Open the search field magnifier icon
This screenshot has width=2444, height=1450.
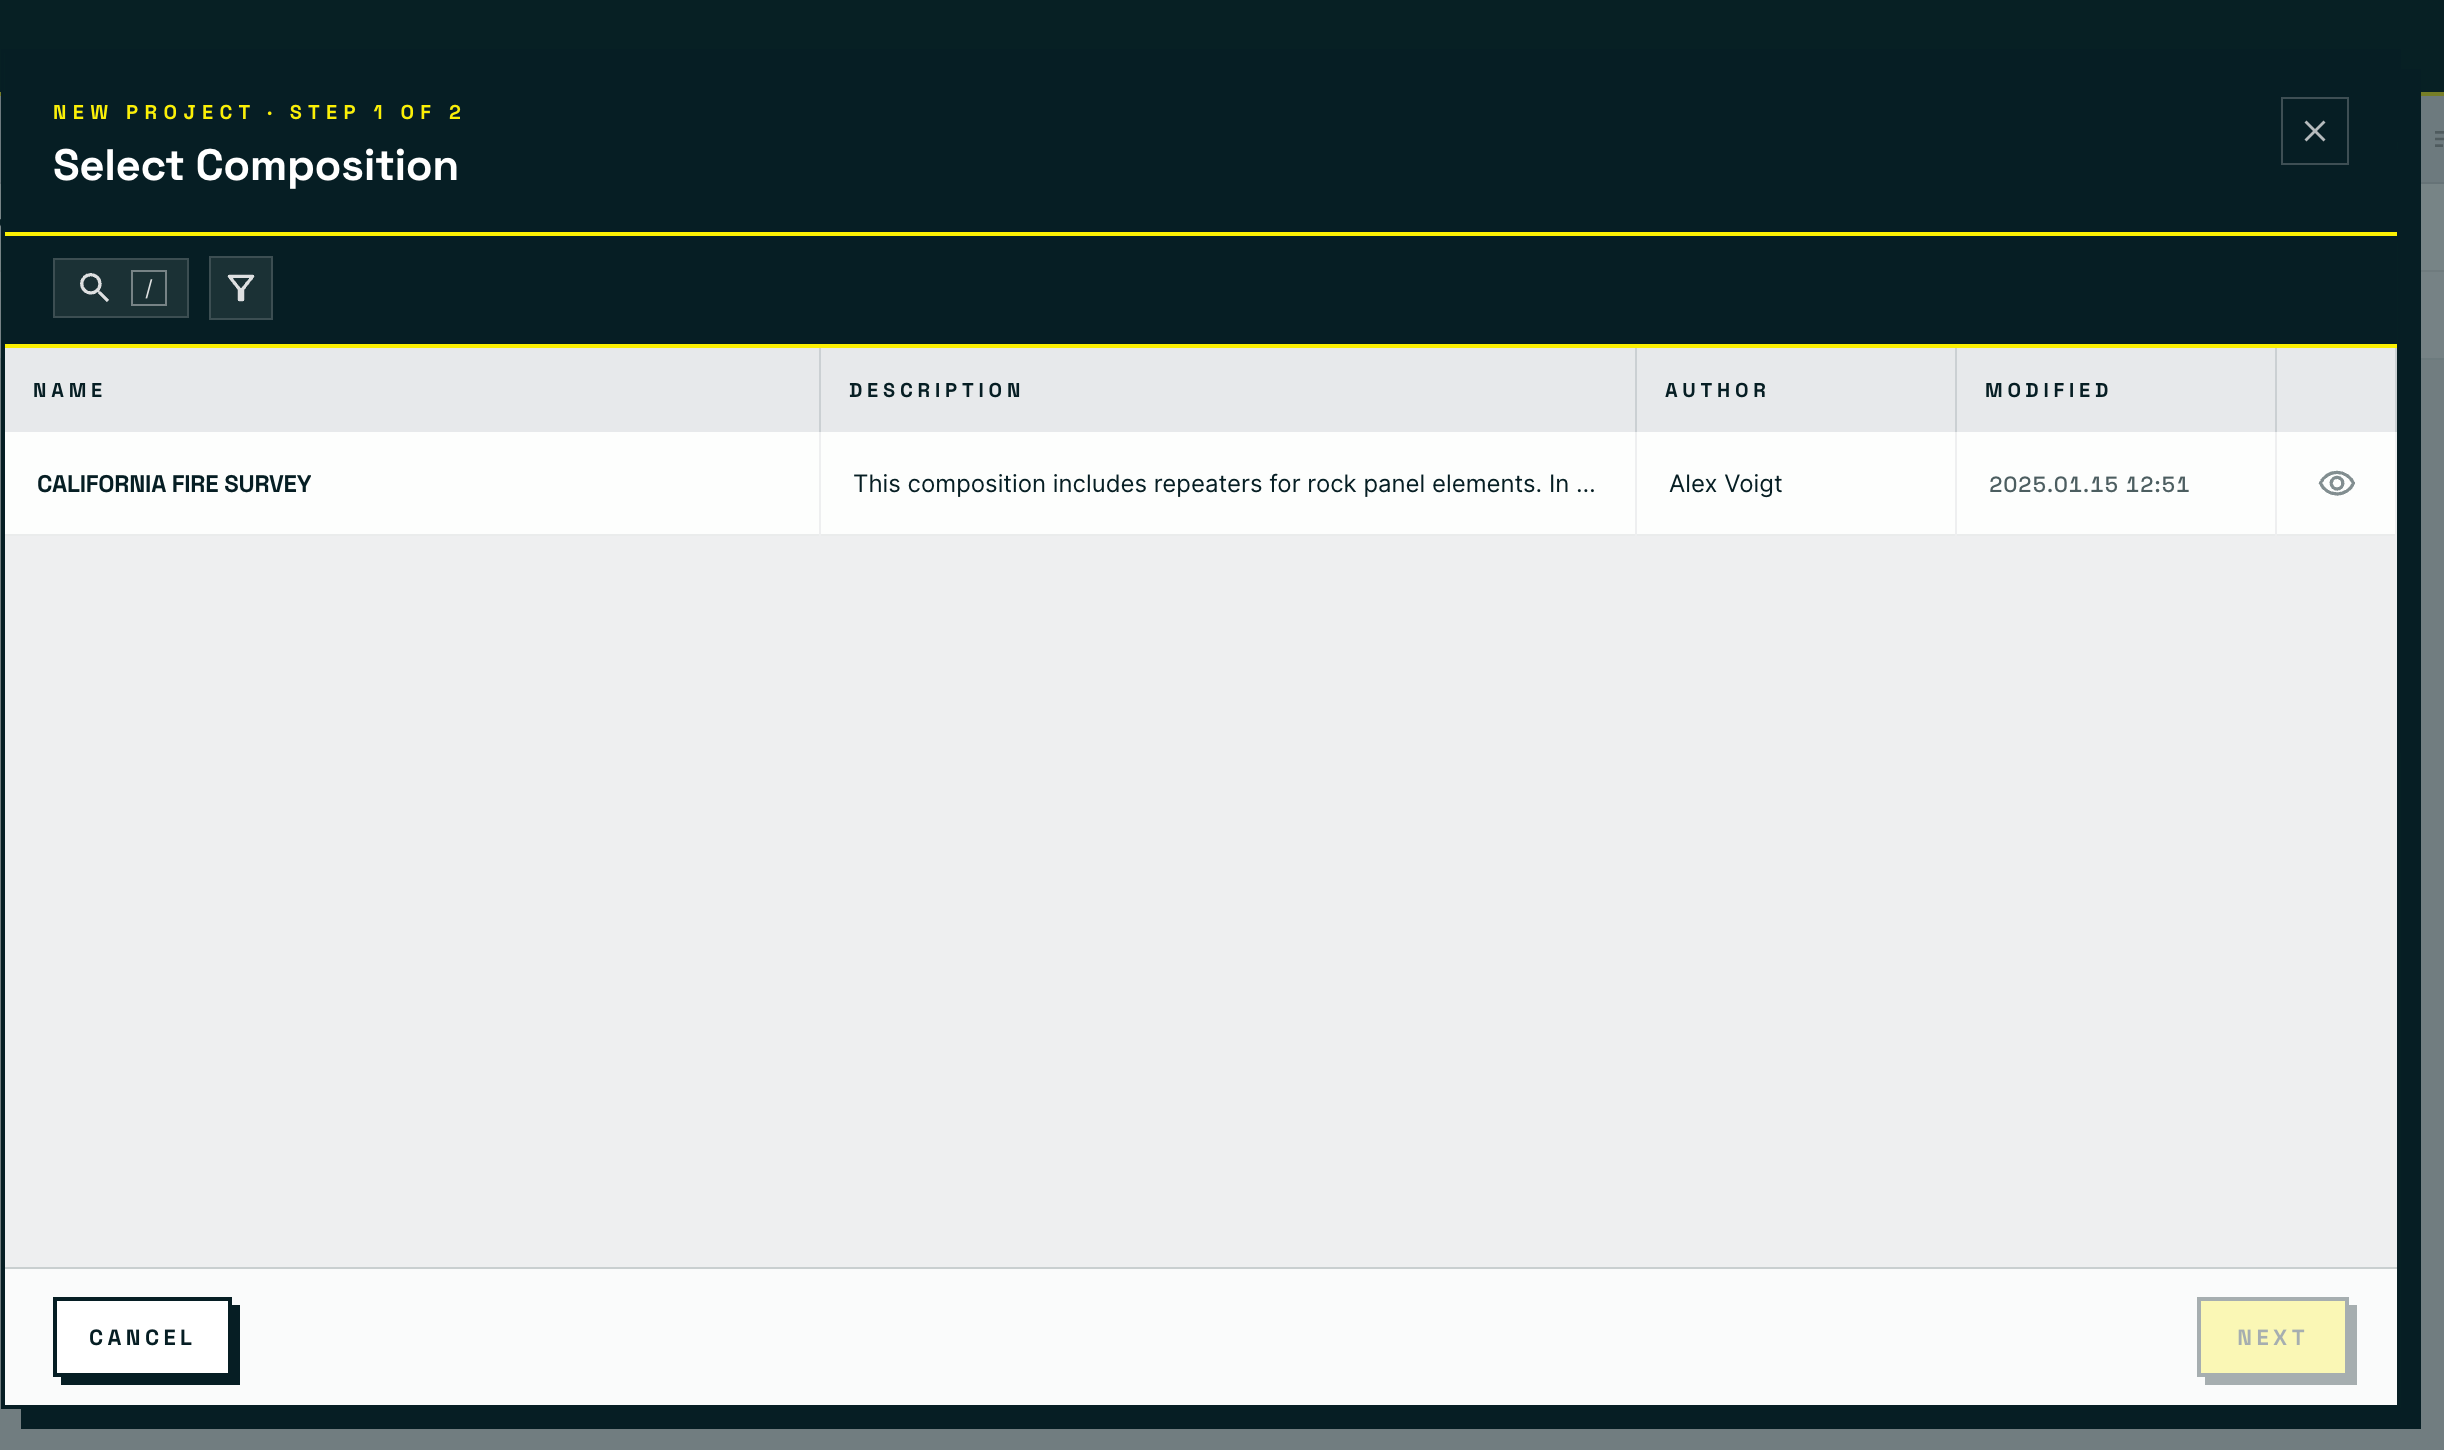(x=94, y=288)
